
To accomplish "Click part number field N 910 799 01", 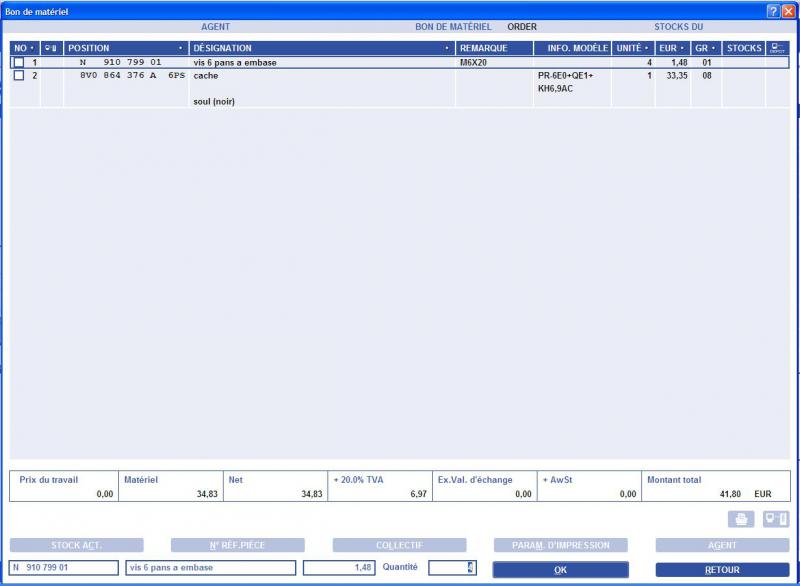I will point(64,567).
